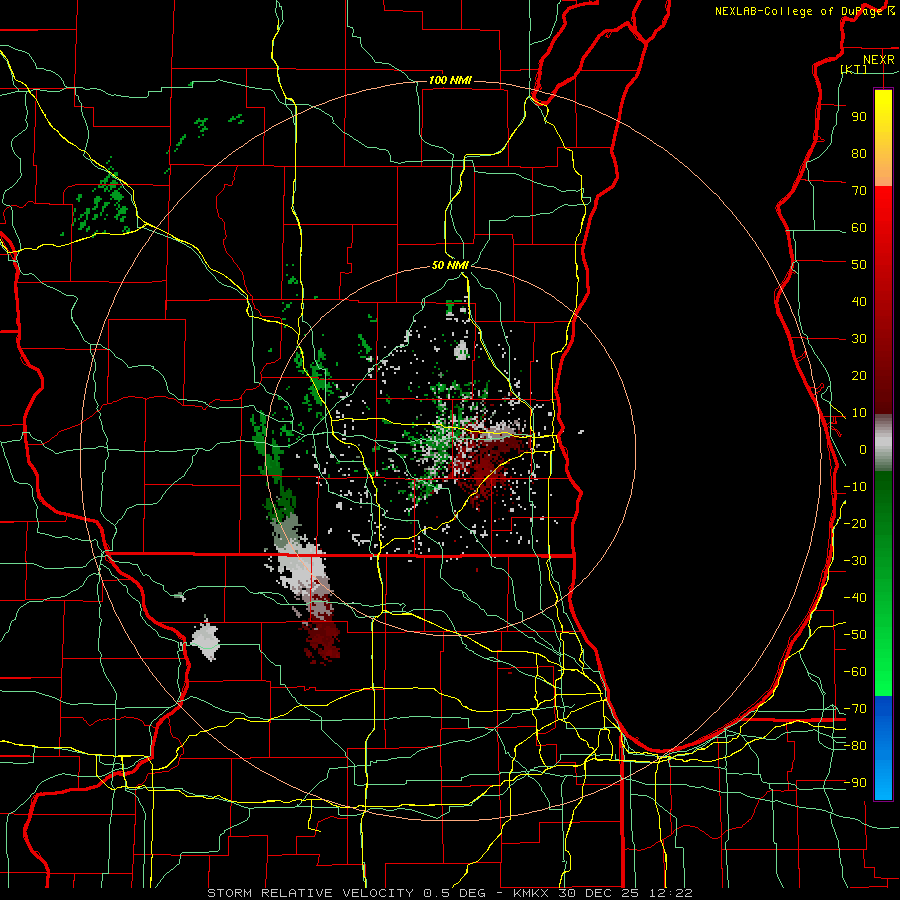
Task: Click the 60 value on the velocity scale
Action: [859, 228]
